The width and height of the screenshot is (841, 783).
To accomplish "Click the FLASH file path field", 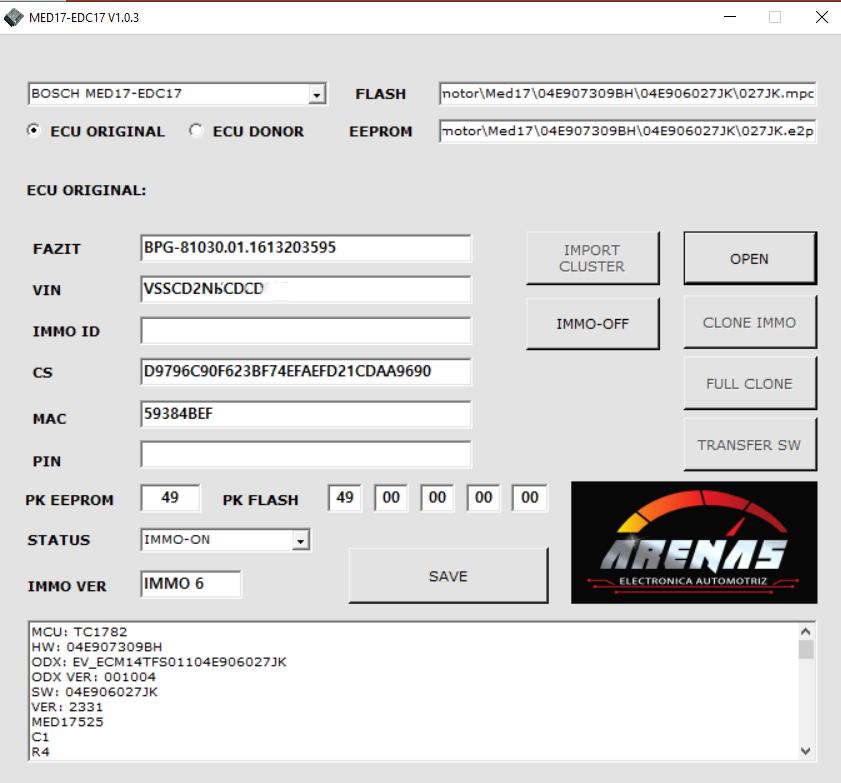I will click(627, 94).
